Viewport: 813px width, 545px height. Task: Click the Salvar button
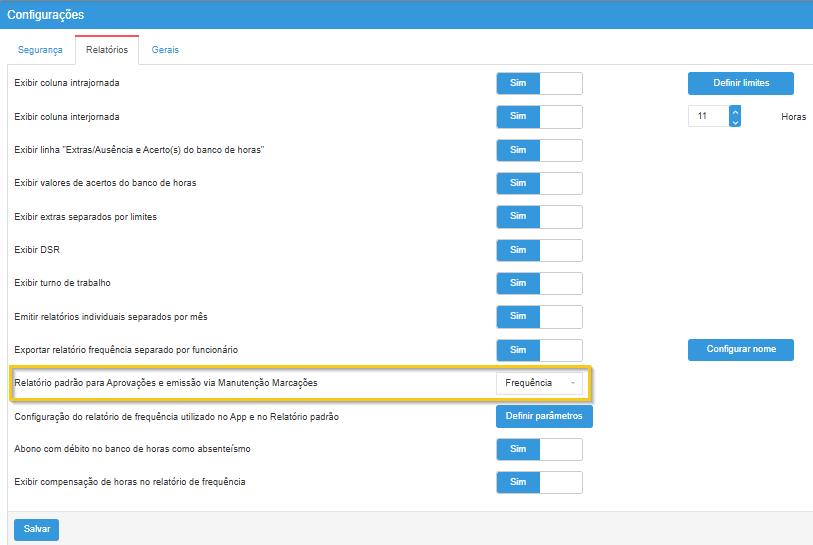(36, 530)
